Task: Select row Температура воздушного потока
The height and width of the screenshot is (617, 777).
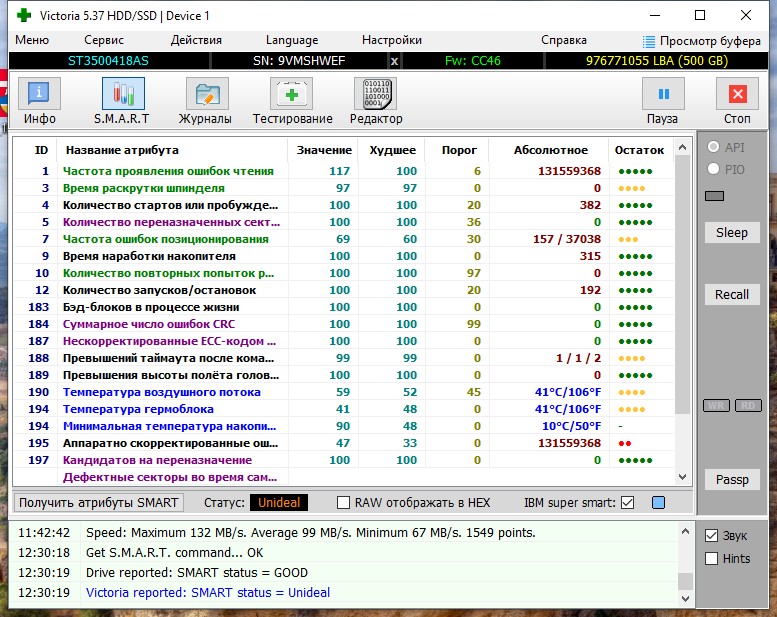Action: click(x=343, y=392)
